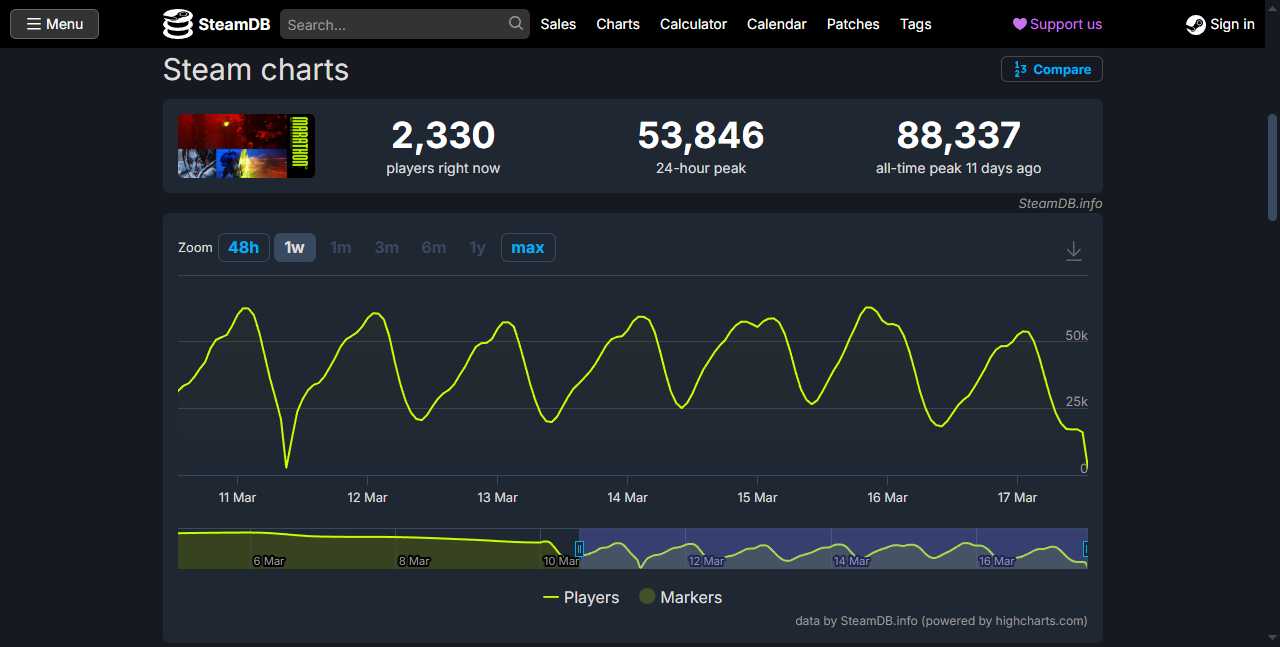Click the left navigator range handle
This screenshot has width=1280, height=647.
pyautogui.click(x=579, y=549)
